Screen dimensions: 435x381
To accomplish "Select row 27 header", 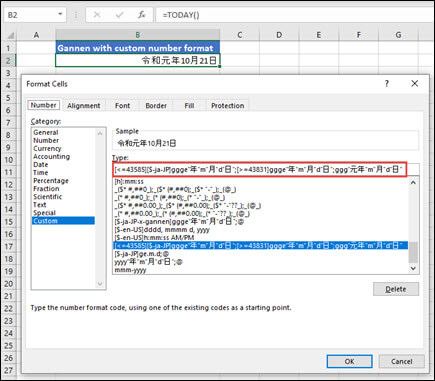I will [8, 370].
